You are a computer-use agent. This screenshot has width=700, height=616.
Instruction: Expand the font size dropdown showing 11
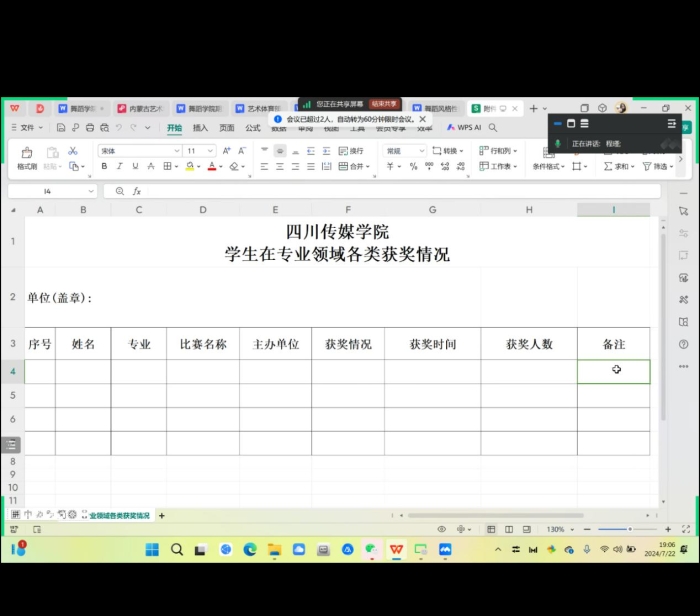210,151
